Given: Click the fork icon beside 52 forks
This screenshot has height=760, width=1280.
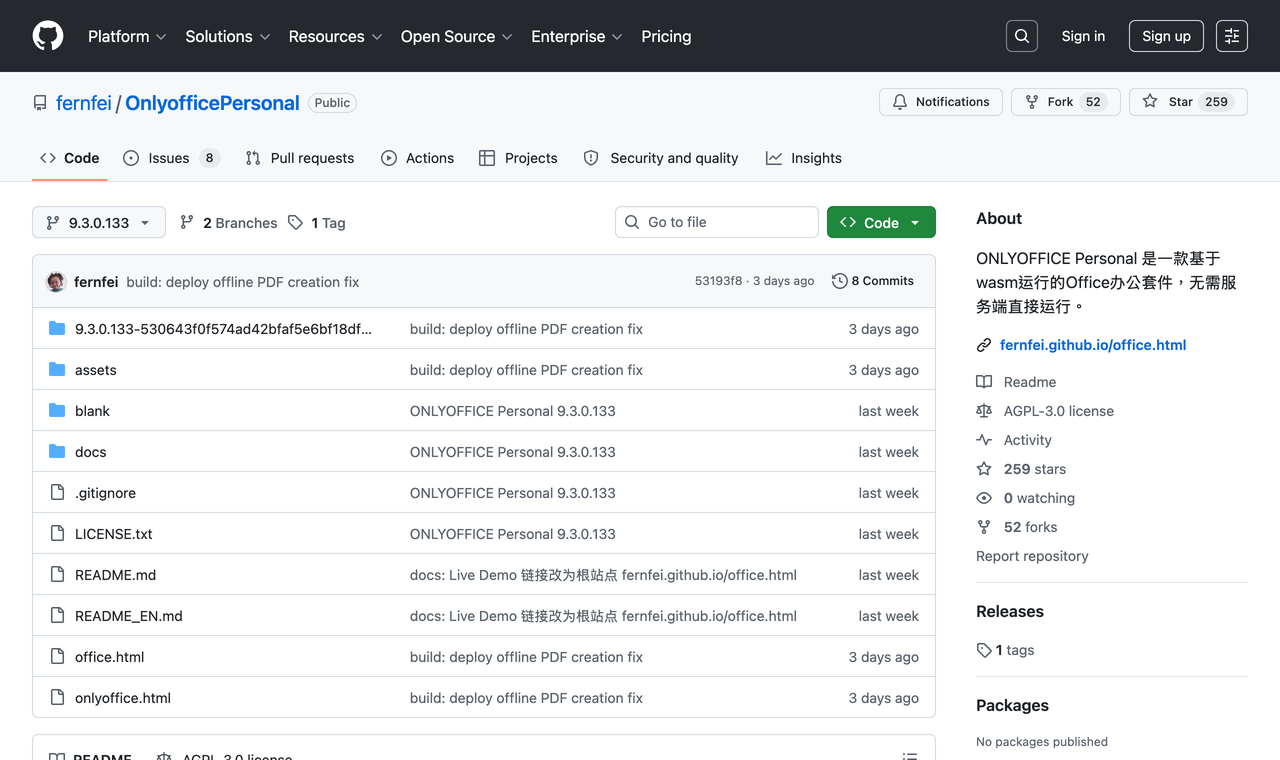Looking at the screenshot, I should pyautogui.click(x=984, y=527).
